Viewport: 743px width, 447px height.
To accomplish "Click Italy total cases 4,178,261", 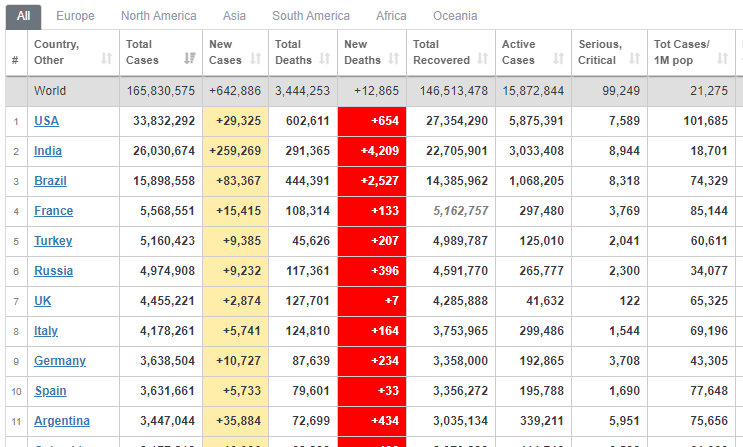I will 167,331.
